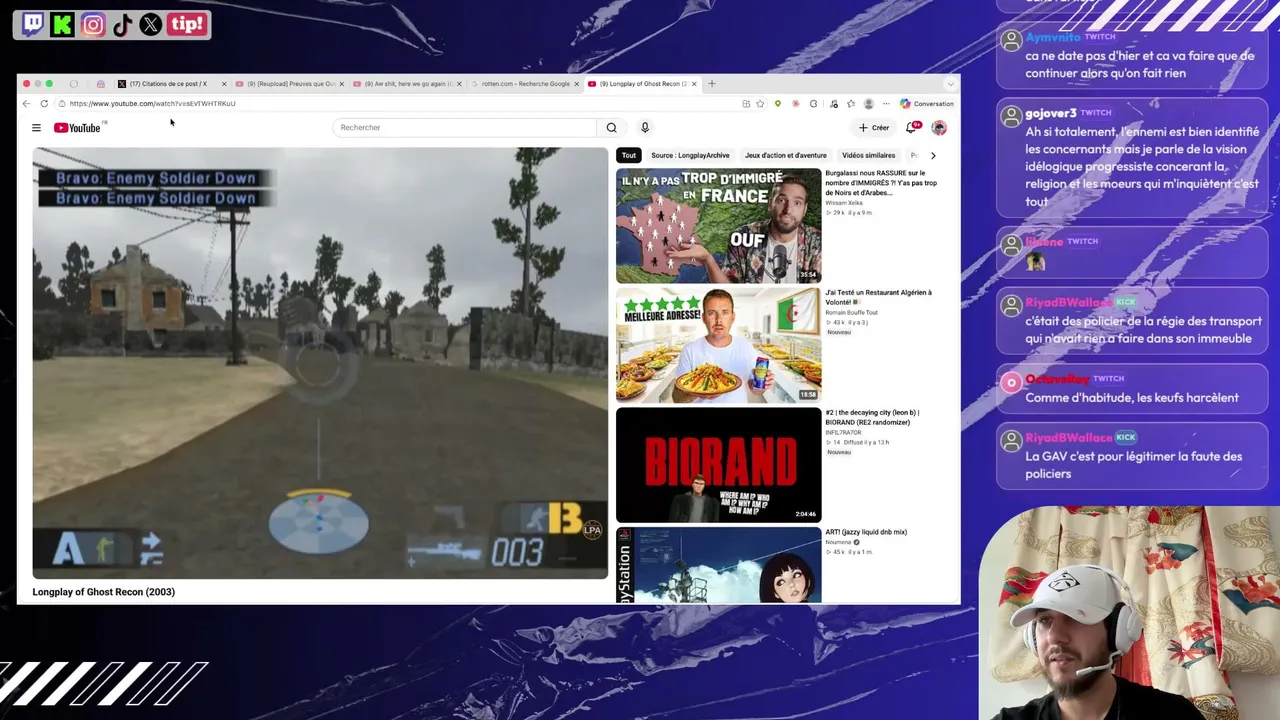1280x720 pixels.
Task: Close the Aw shit, here we go again tab
Action: (x=459, y=84)
